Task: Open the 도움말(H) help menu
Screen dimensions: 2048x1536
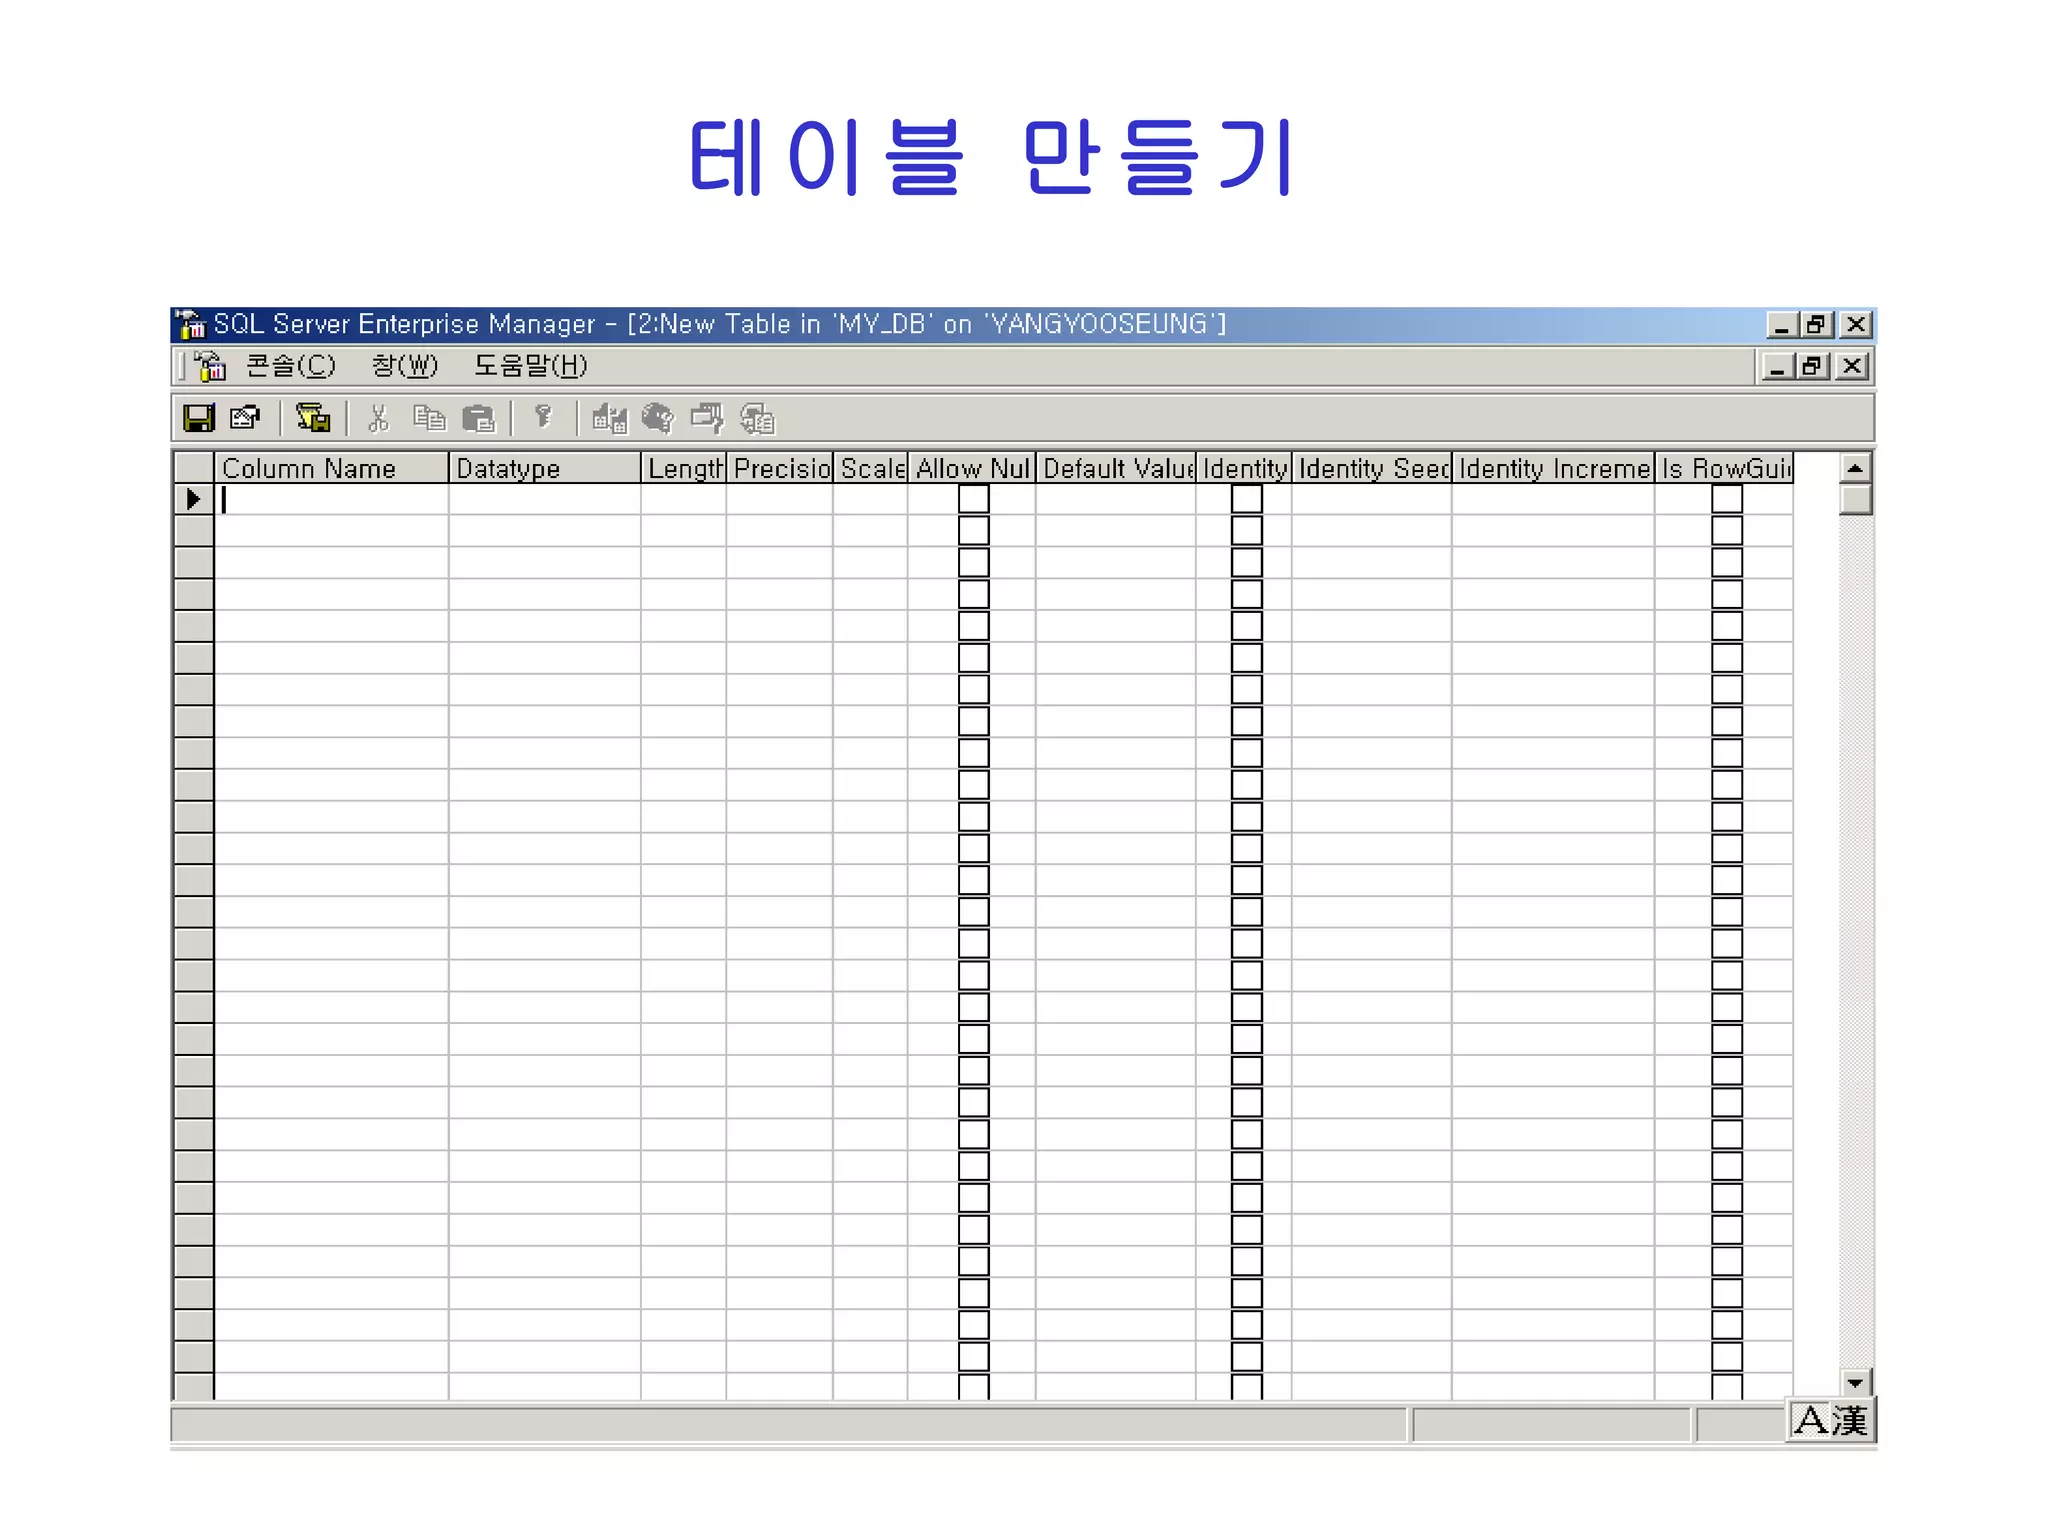Action: pos(530,366)
